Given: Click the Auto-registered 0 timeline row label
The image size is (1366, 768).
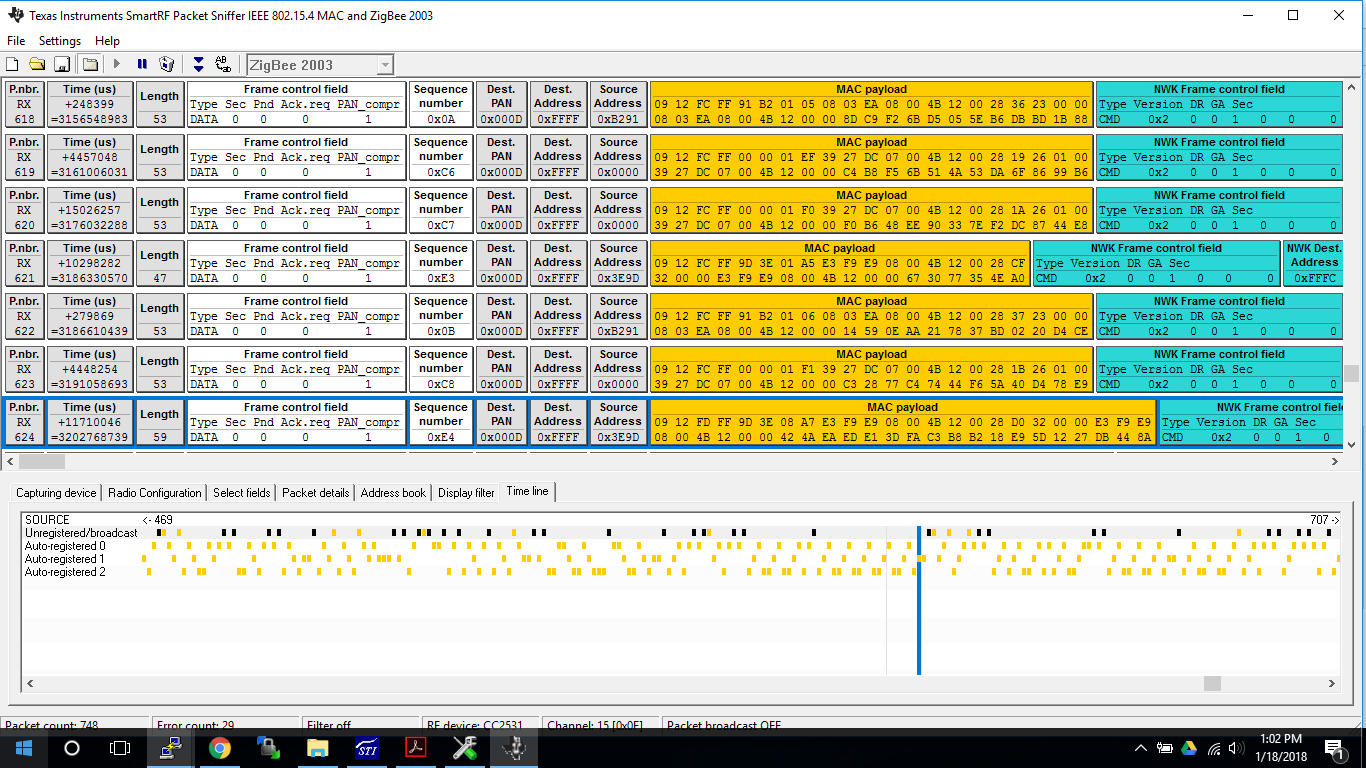Looking at the screenshot, I should click(65, 546).
